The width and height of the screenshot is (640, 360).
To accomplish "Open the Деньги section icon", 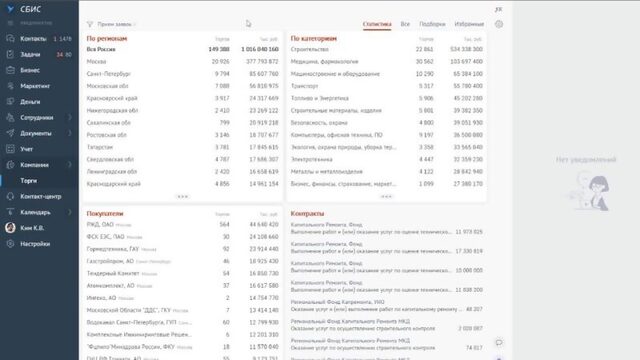I will 10,102.
